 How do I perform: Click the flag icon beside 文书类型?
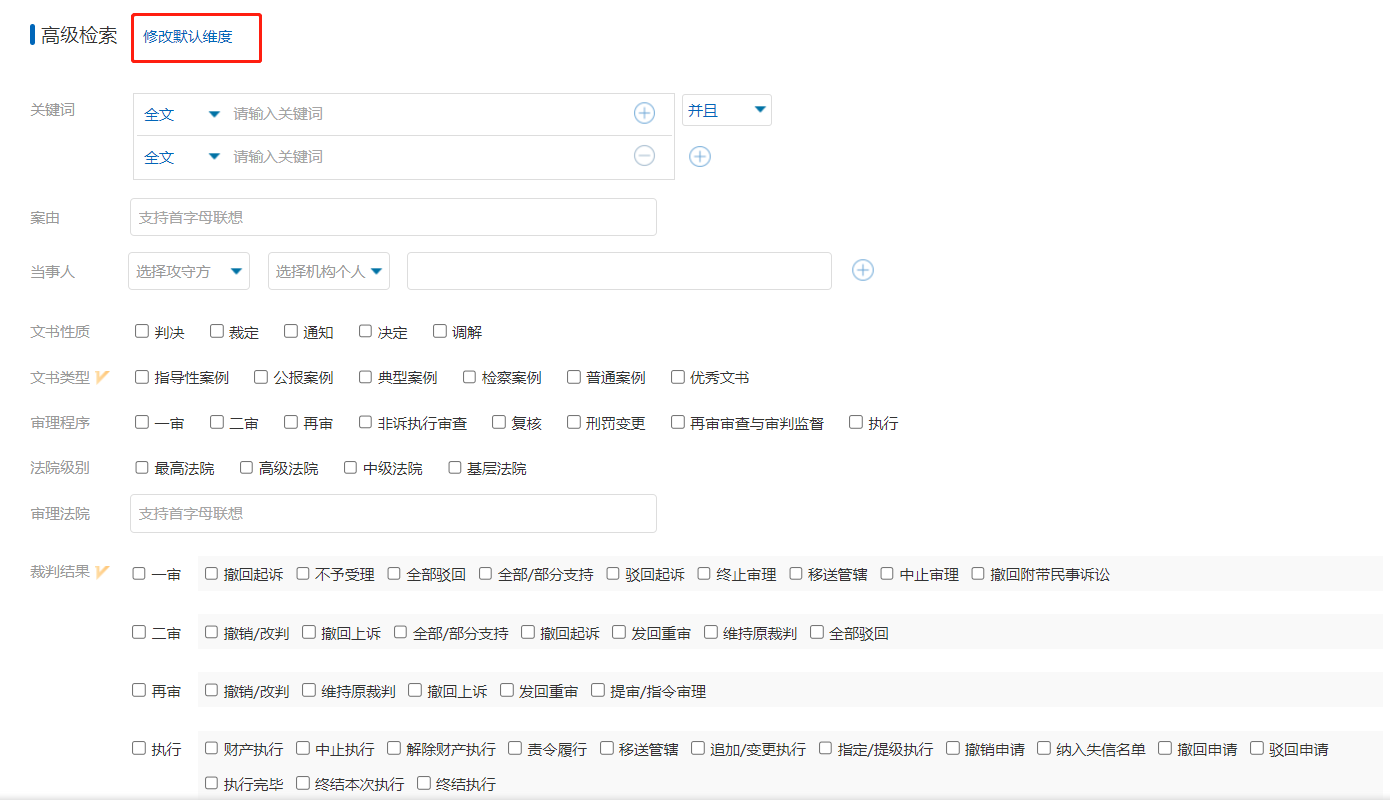103,377
